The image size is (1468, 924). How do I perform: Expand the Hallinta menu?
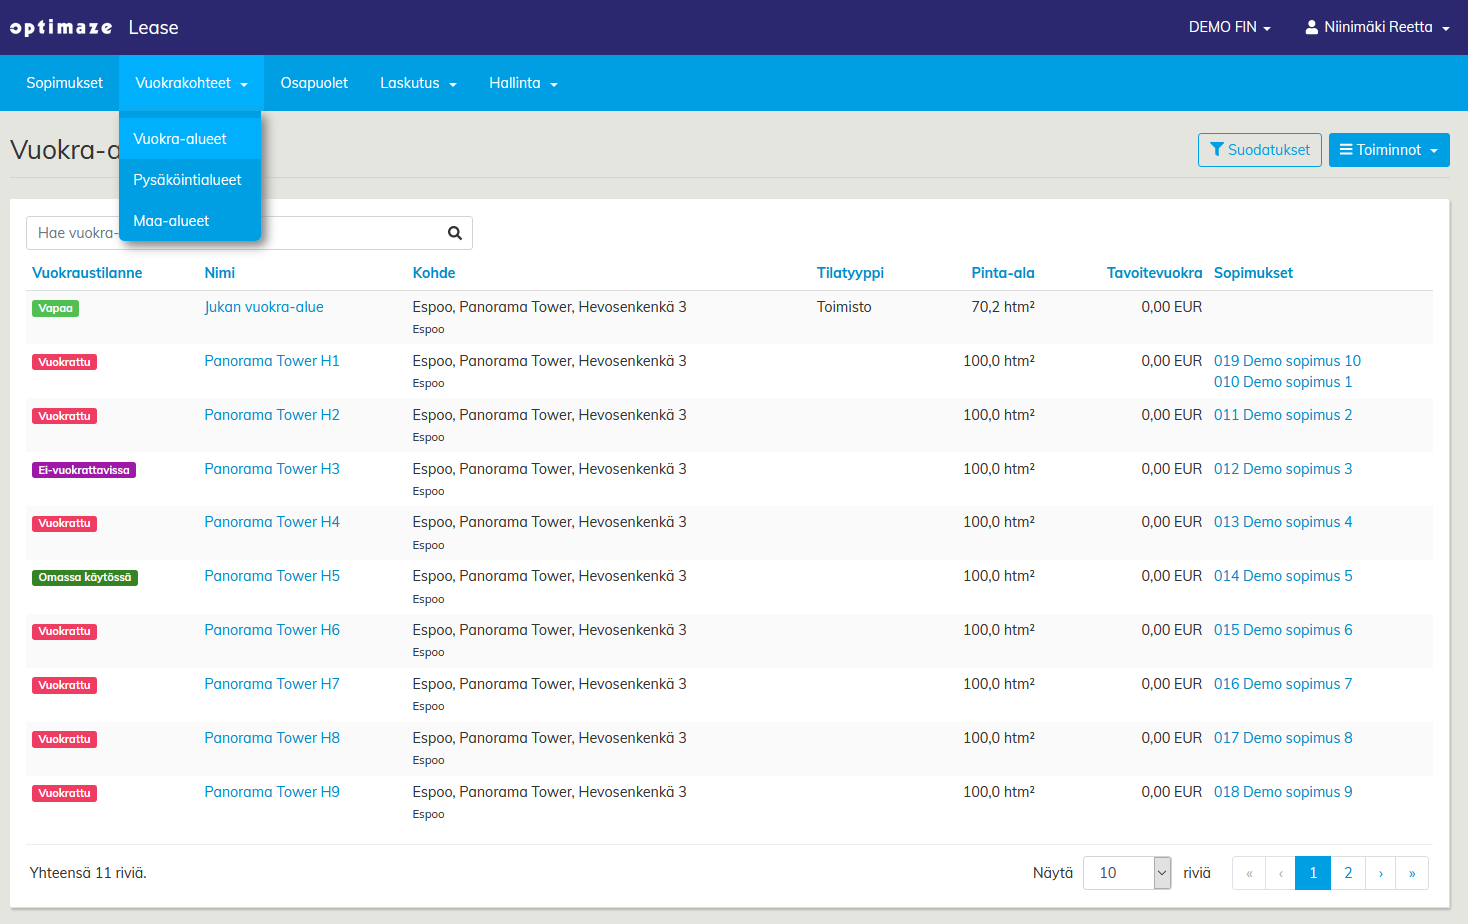523,83
